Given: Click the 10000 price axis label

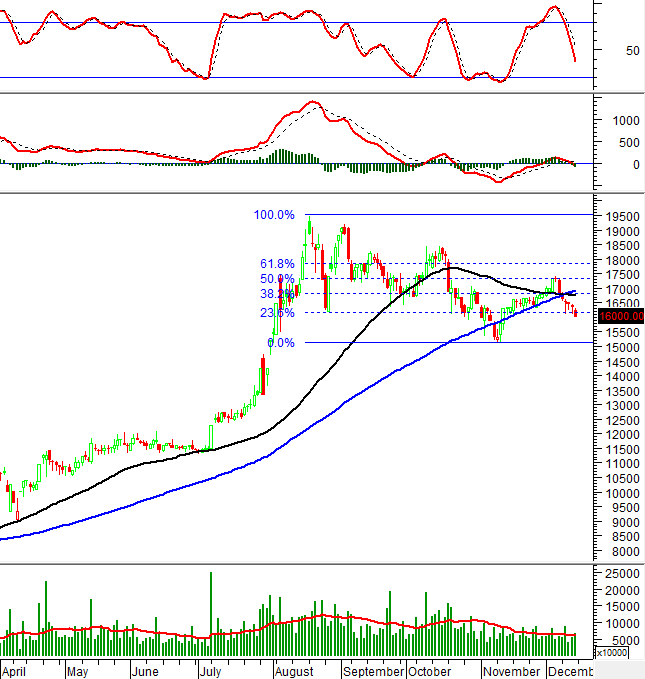Looking at the screenshot, I should tap(620, 493).
